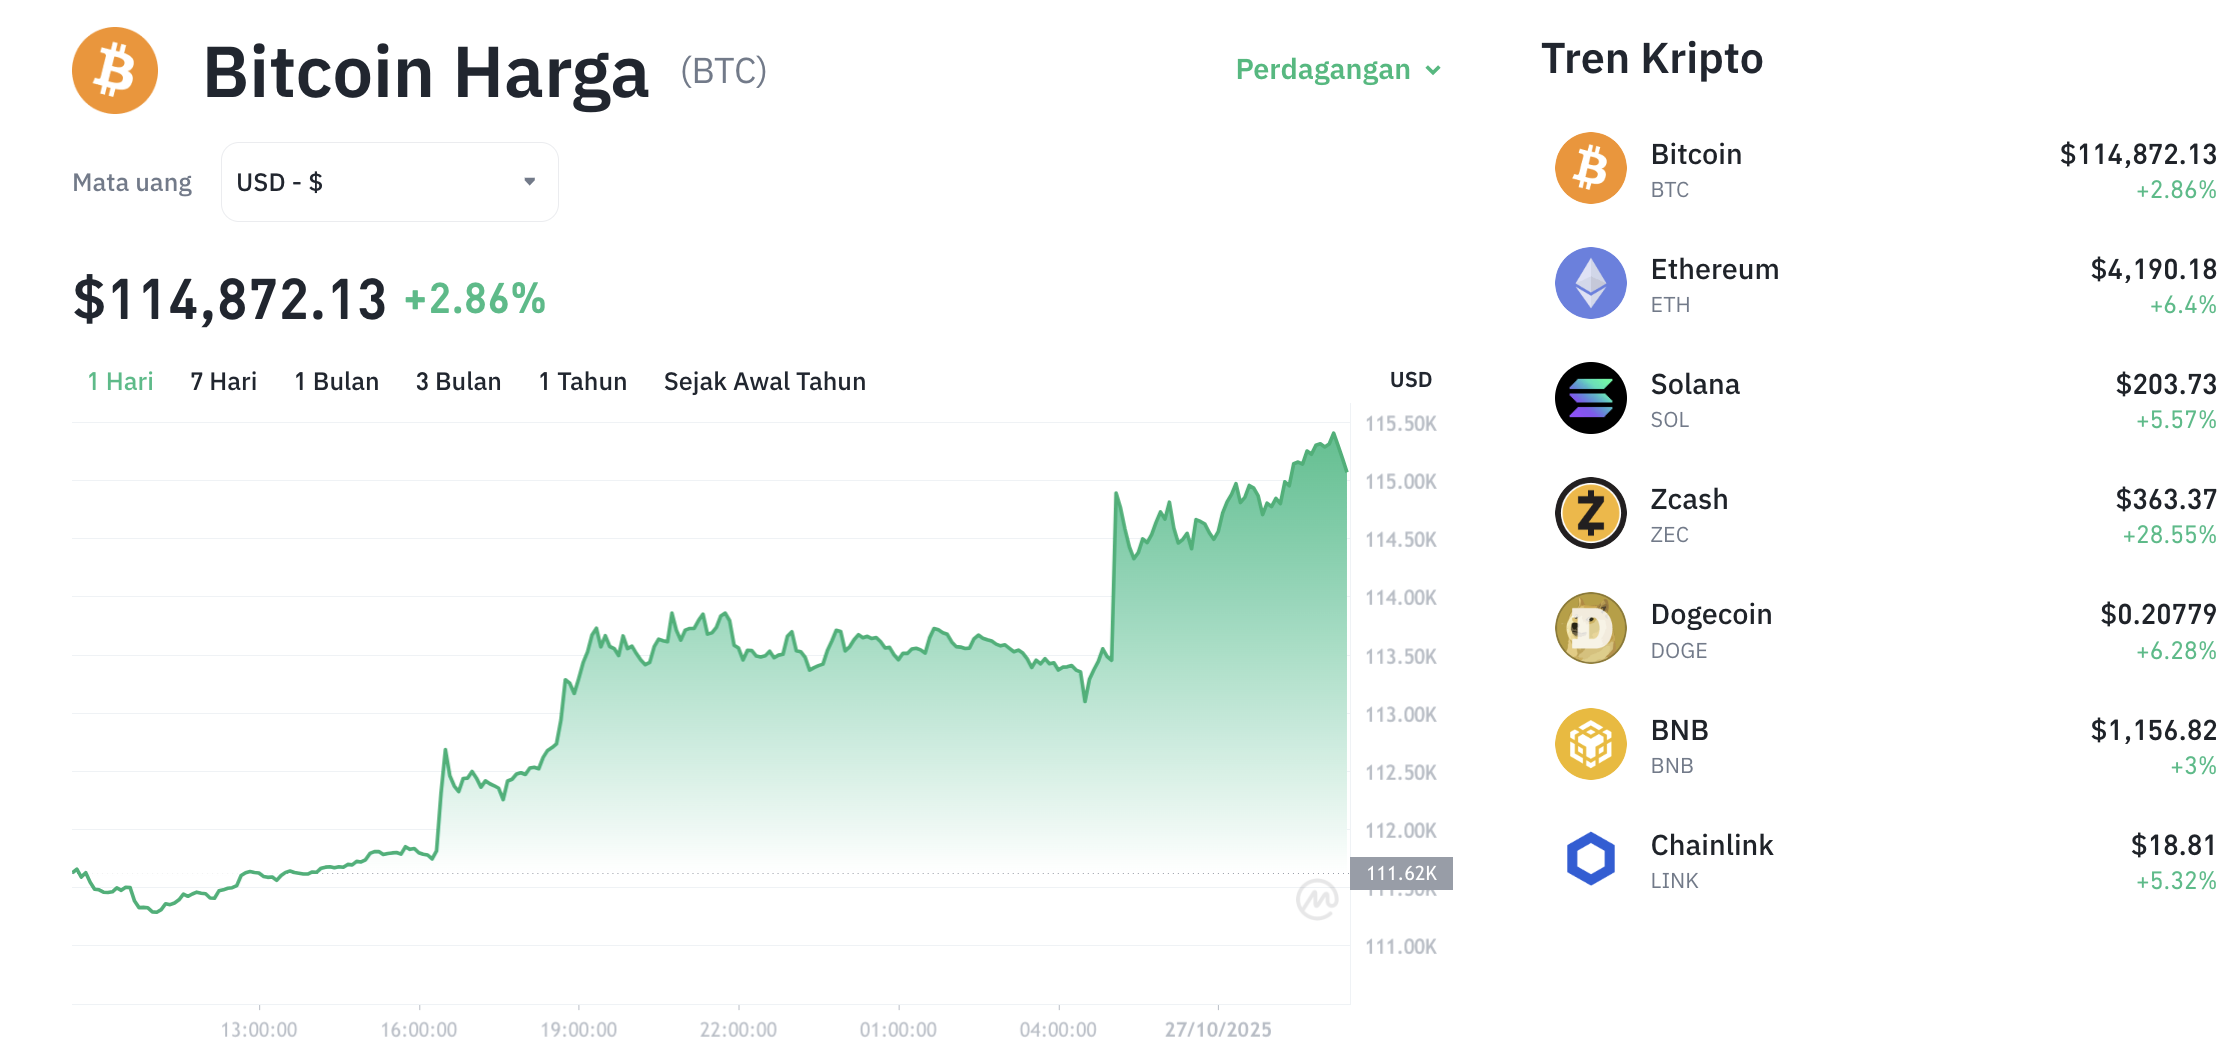Open the USD - $ currency selector
Viewport: 2234px width, 1044px height.
point(388,182)
